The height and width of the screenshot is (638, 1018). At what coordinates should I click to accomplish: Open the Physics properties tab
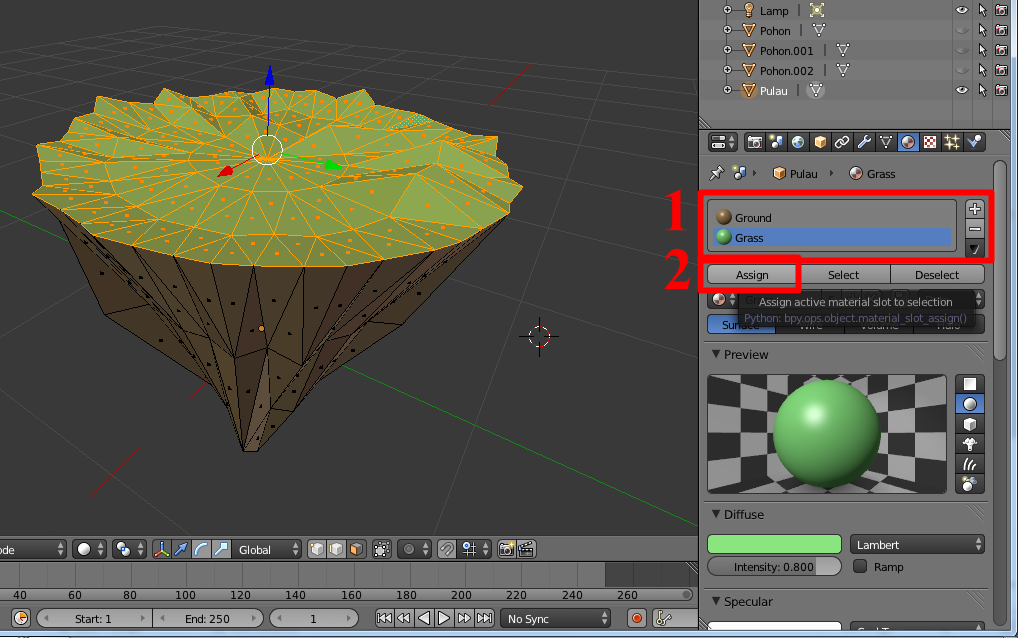tap(973, 141)
